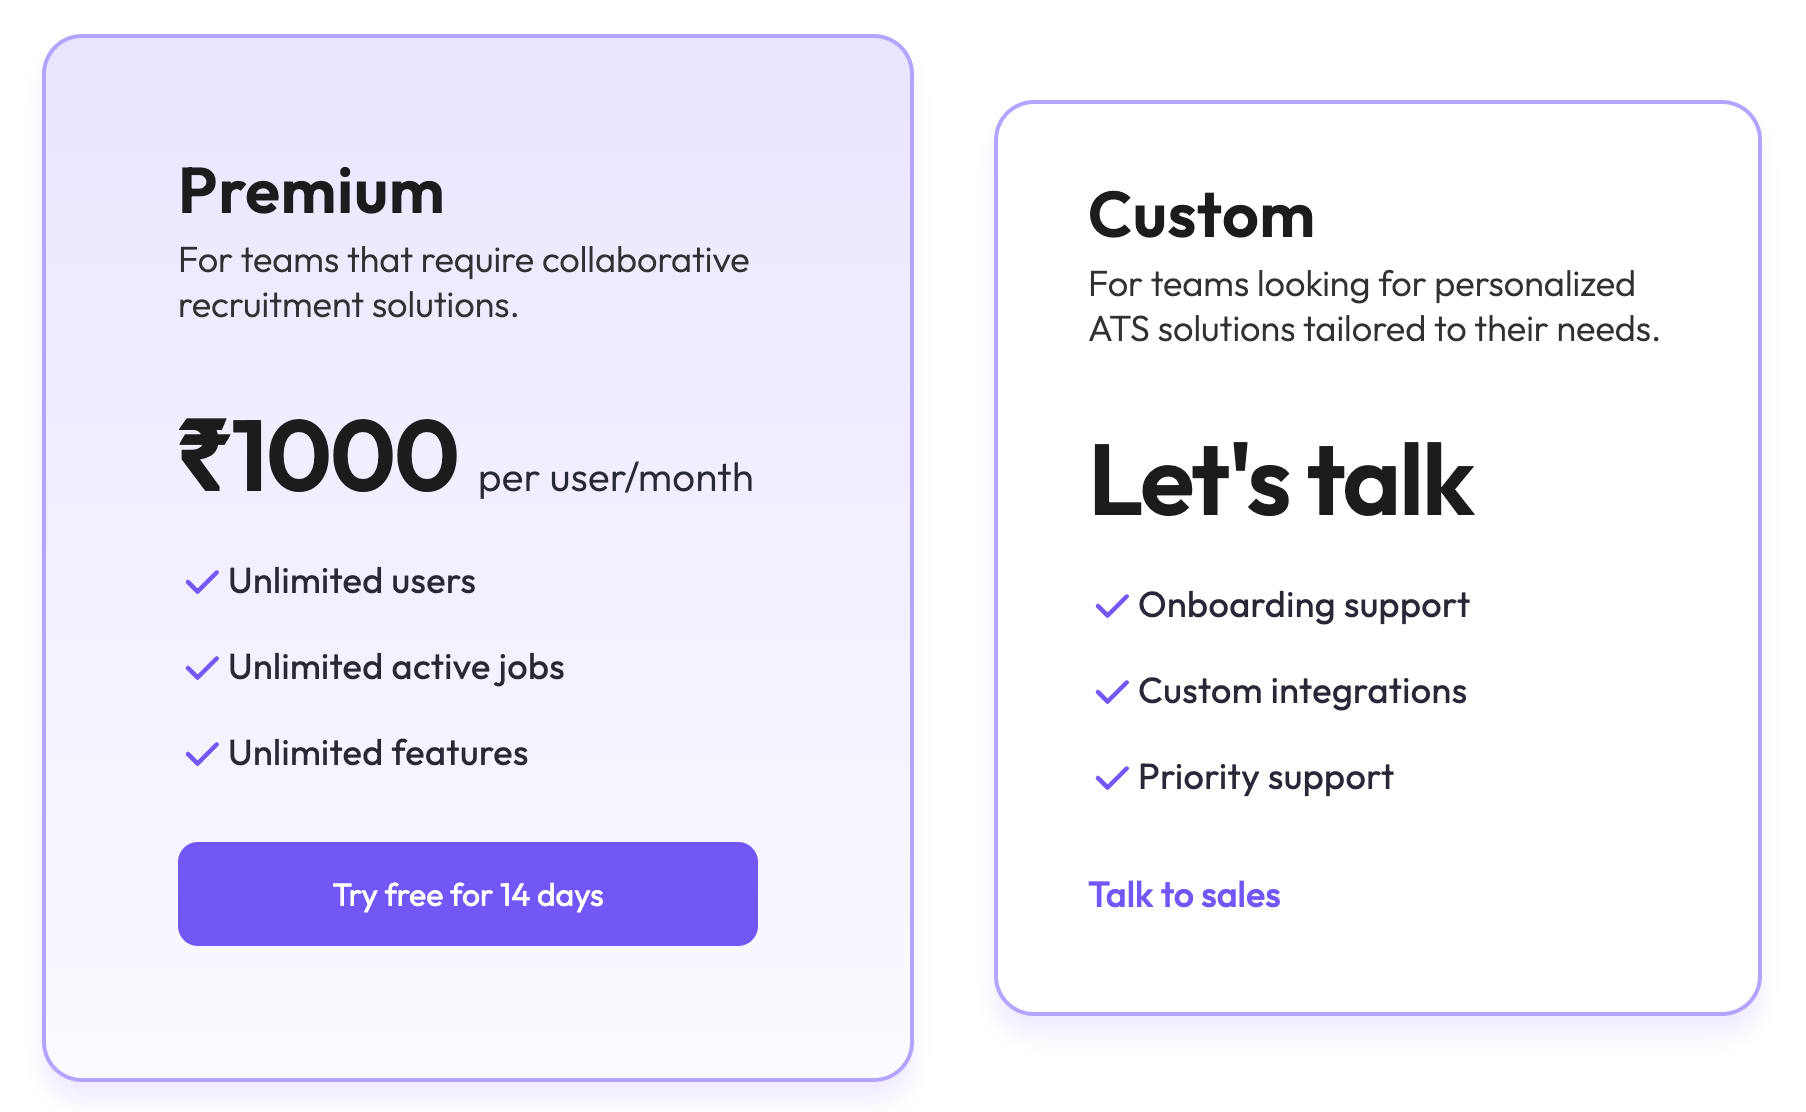
Task: Click the "Priority support" feature text
Action: 1265,778
